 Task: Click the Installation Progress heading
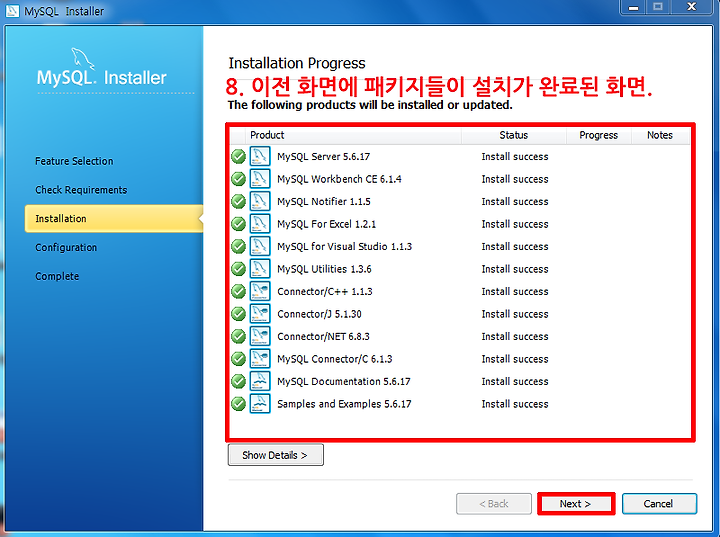(x=297, y=63)
